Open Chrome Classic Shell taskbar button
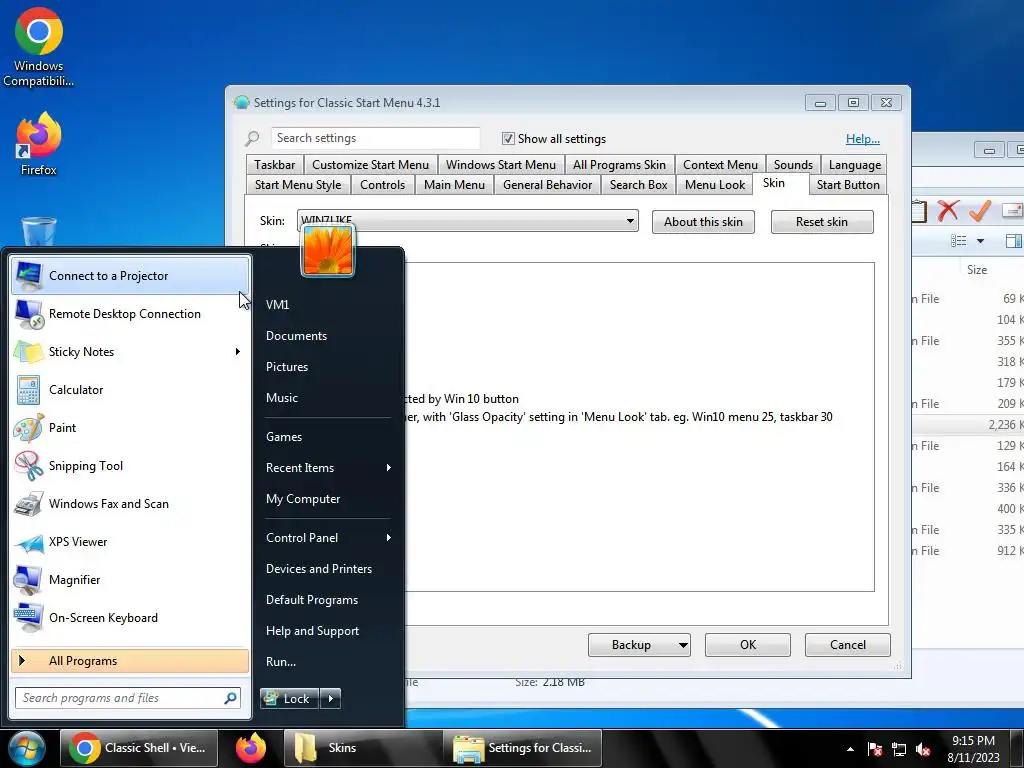The height and width of the screenshot is (768, 1024). [139, 748]
